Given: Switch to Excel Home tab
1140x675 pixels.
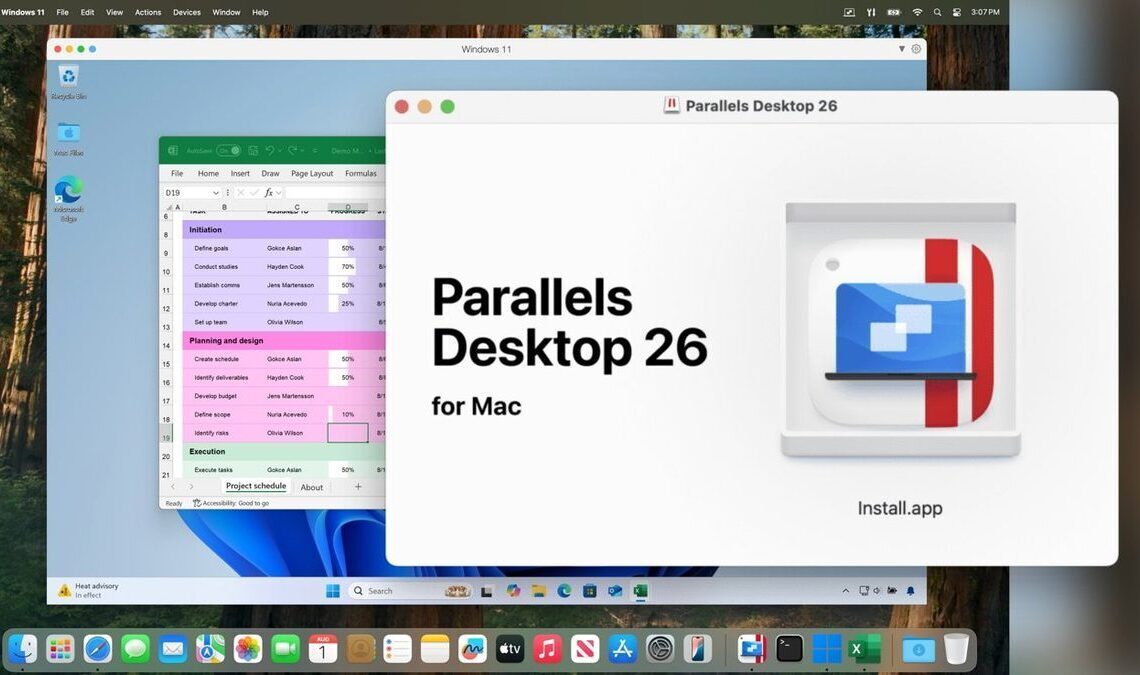Looking at the screenshot, I should click(x=208, y=173).
